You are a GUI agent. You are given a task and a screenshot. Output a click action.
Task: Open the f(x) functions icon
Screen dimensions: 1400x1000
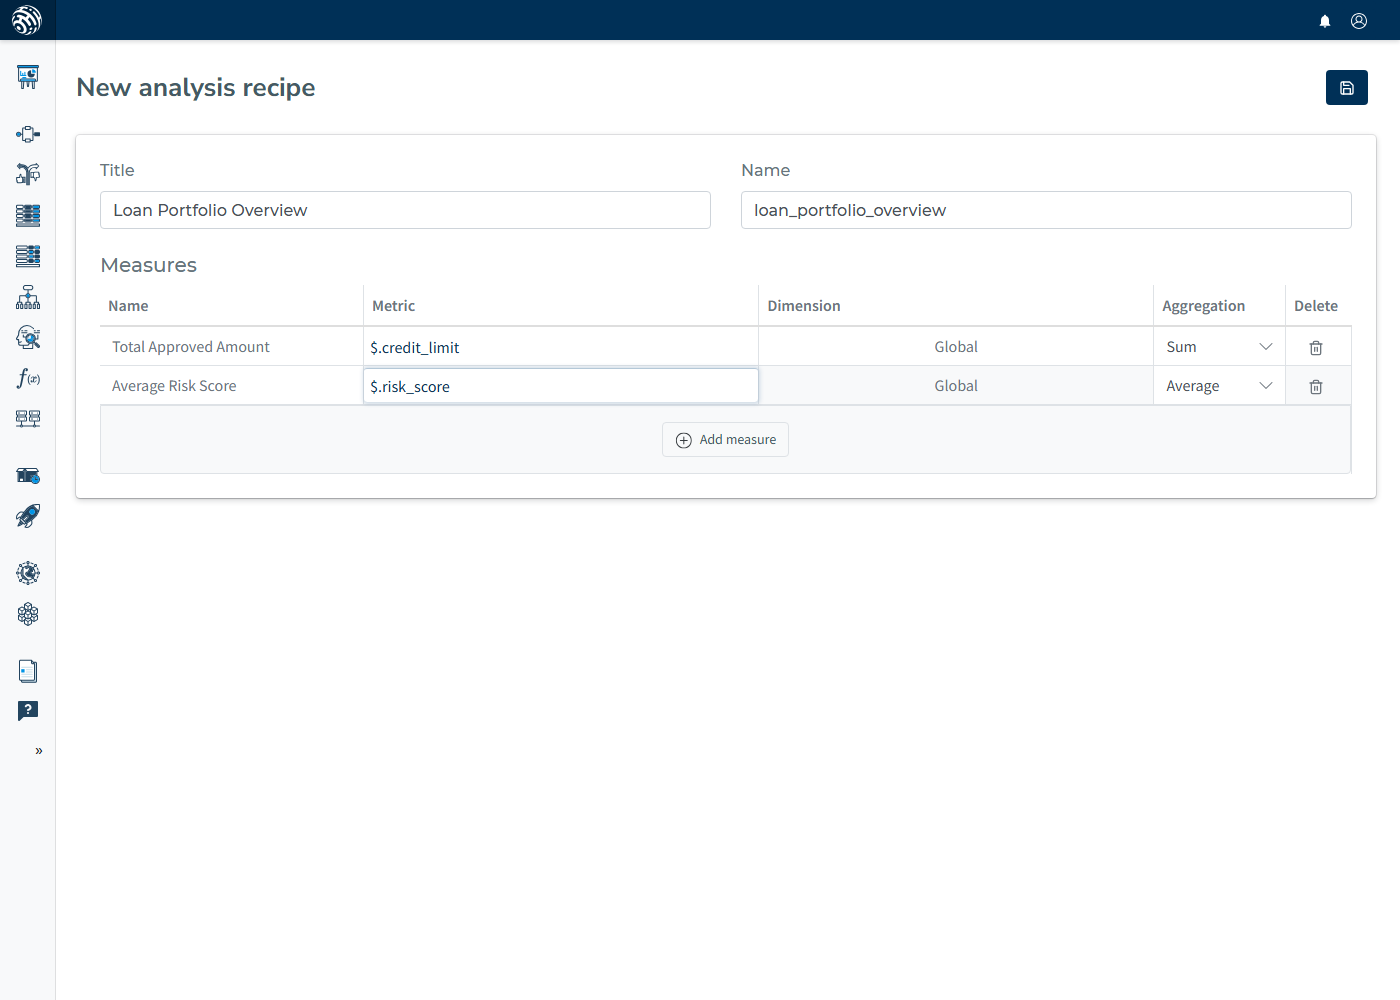pyautogui.click(x=28, y=378)
